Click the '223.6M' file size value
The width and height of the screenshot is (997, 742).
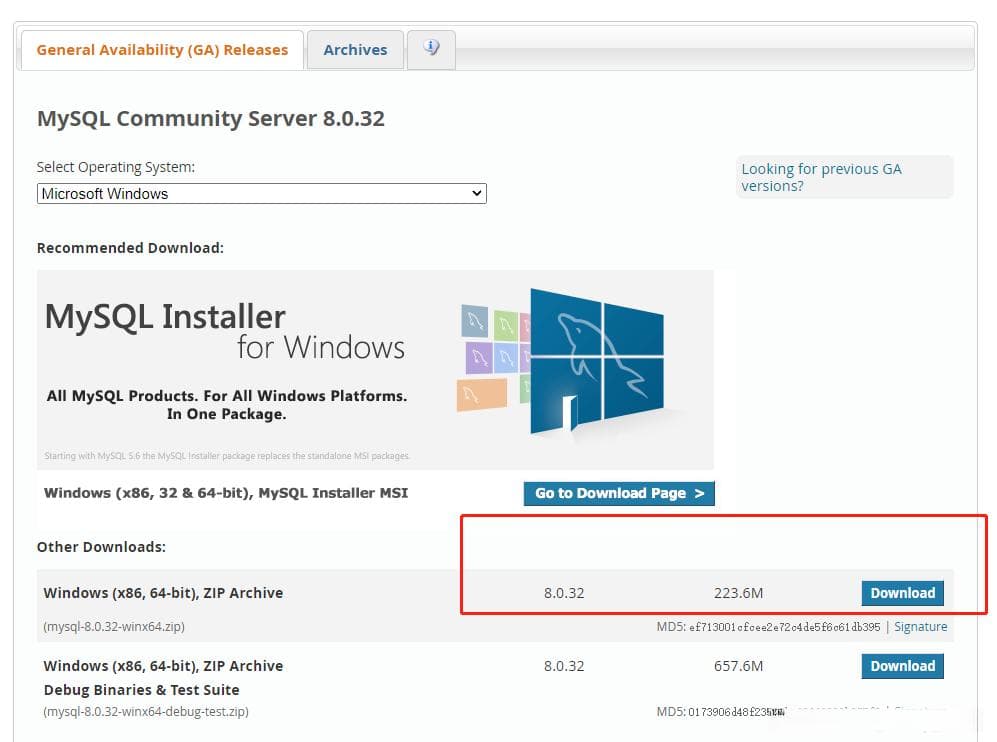738,593
